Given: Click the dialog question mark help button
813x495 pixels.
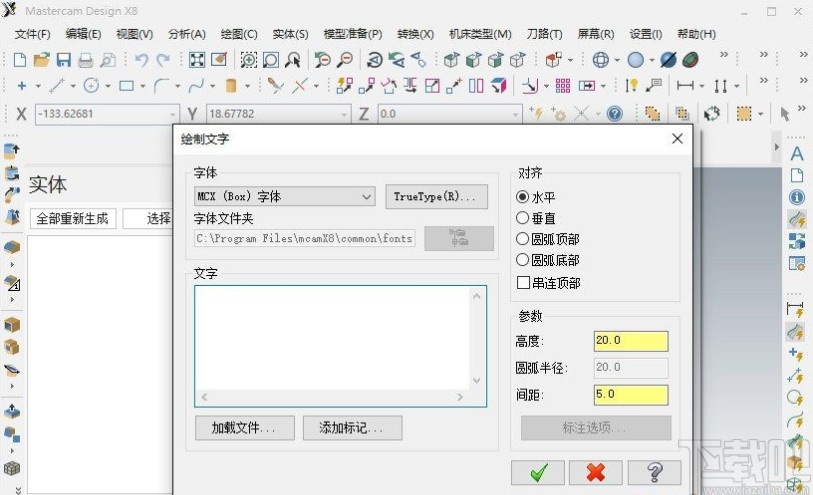Looking at the screenshot, I should click(x=654, y=472).
